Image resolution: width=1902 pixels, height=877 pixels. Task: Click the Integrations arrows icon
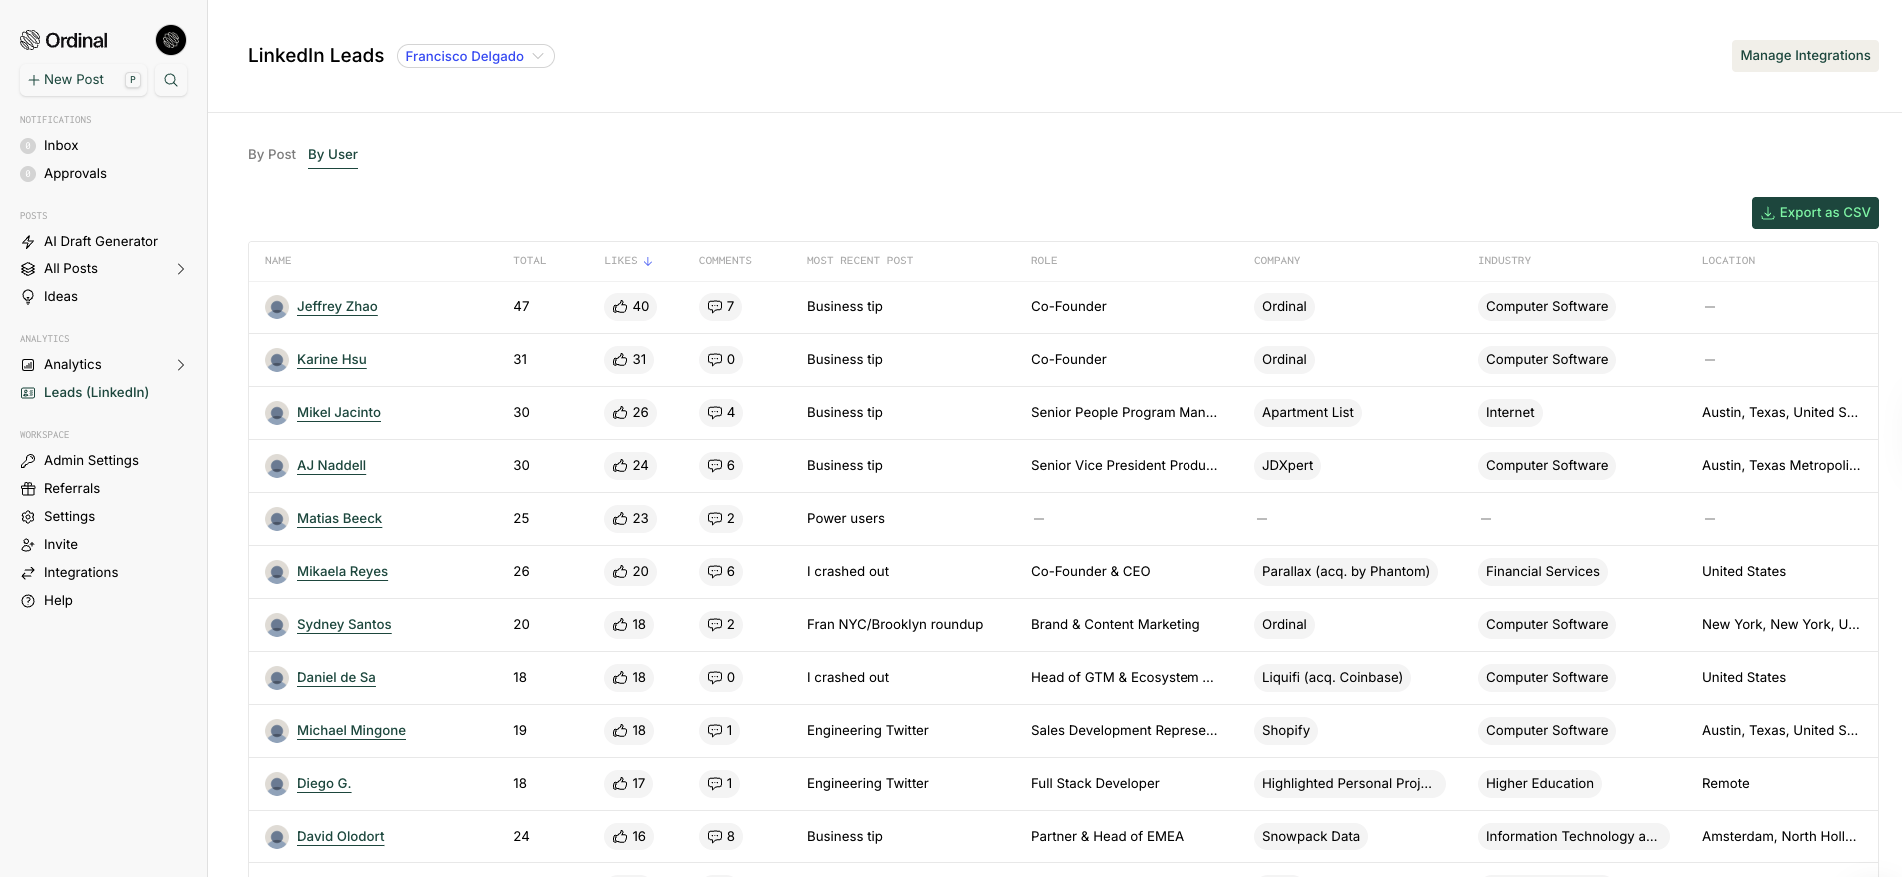28,573
